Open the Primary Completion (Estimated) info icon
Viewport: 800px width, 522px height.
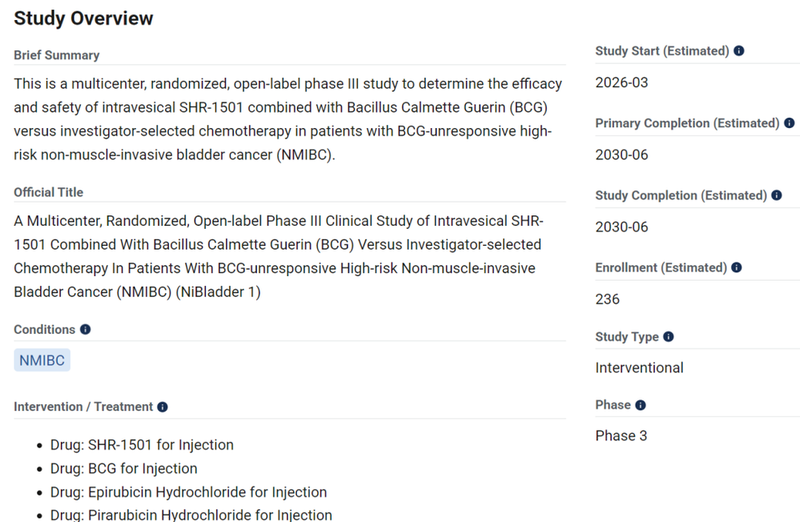tap(789, 123)
